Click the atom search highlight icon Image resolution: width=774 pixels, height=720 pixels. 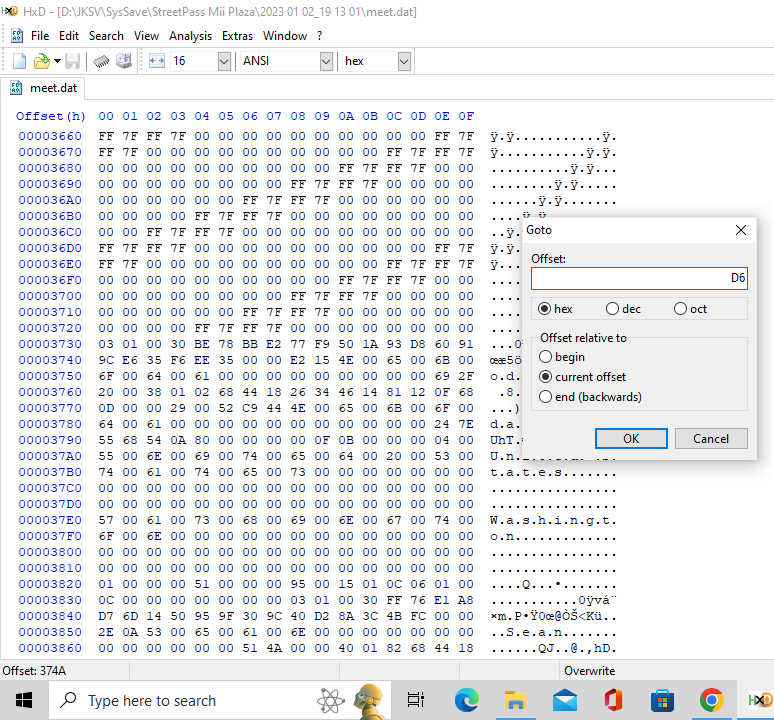(330, 700)
